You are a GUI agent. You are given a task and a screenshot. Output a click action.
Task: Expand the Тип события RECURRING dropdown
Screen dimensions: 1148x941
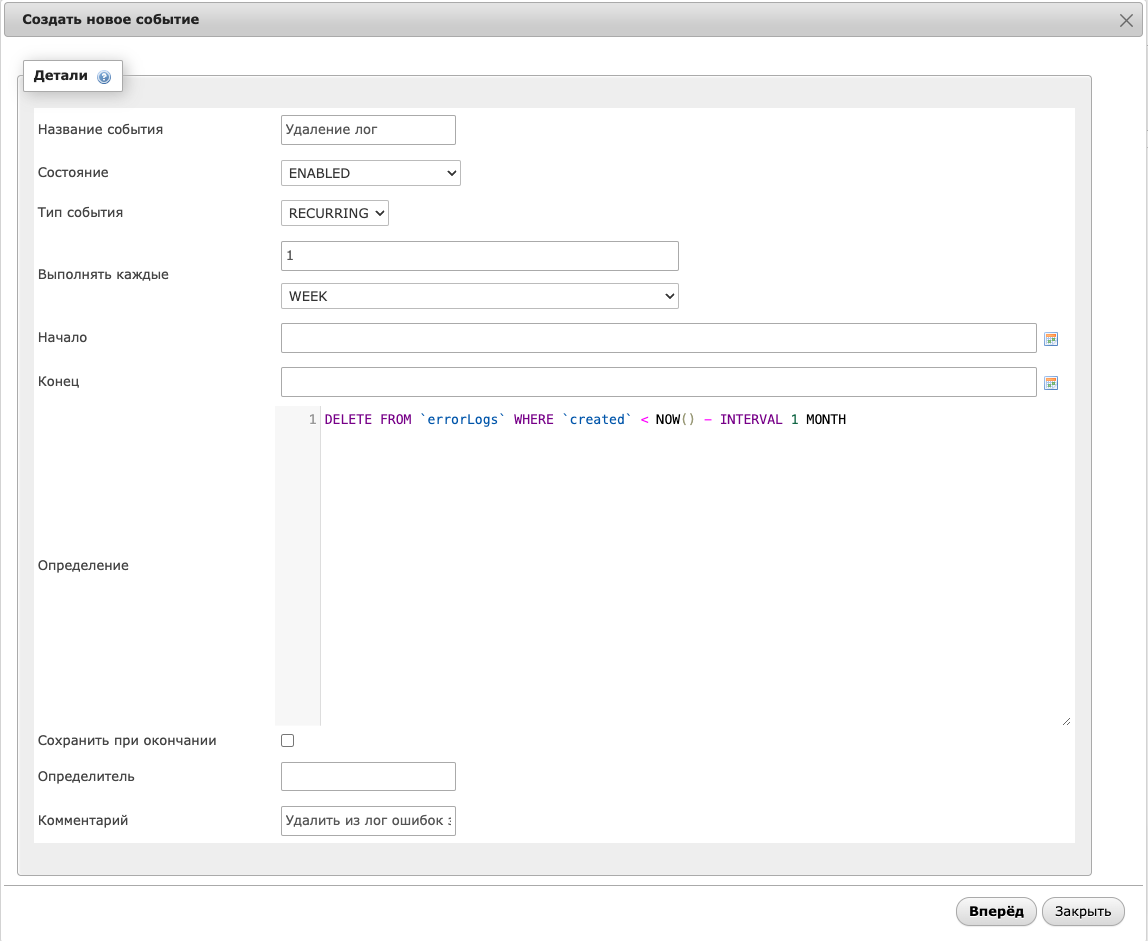point(334,213)
